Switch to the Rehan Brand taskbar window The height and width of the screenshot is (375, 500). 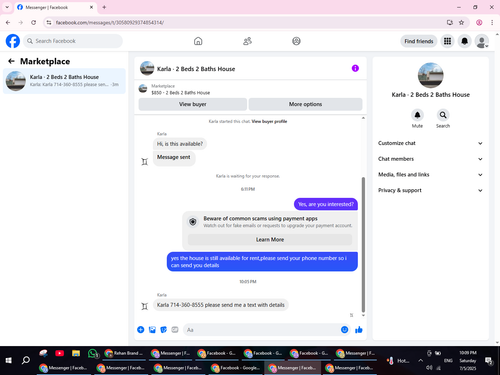click(x=124, y=353)
